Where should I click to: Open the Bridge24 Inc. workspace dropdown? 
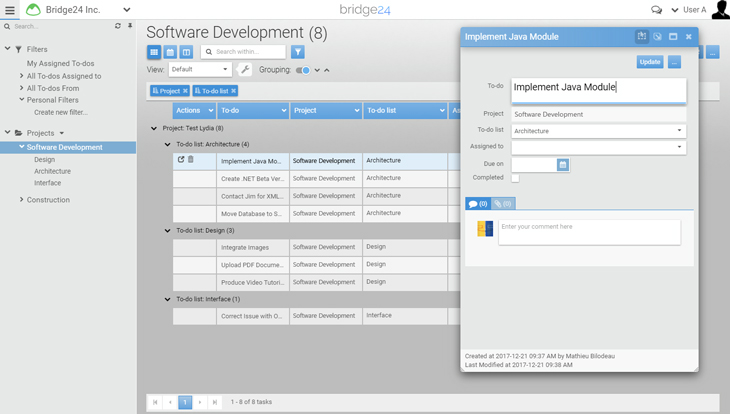point(126,10)
